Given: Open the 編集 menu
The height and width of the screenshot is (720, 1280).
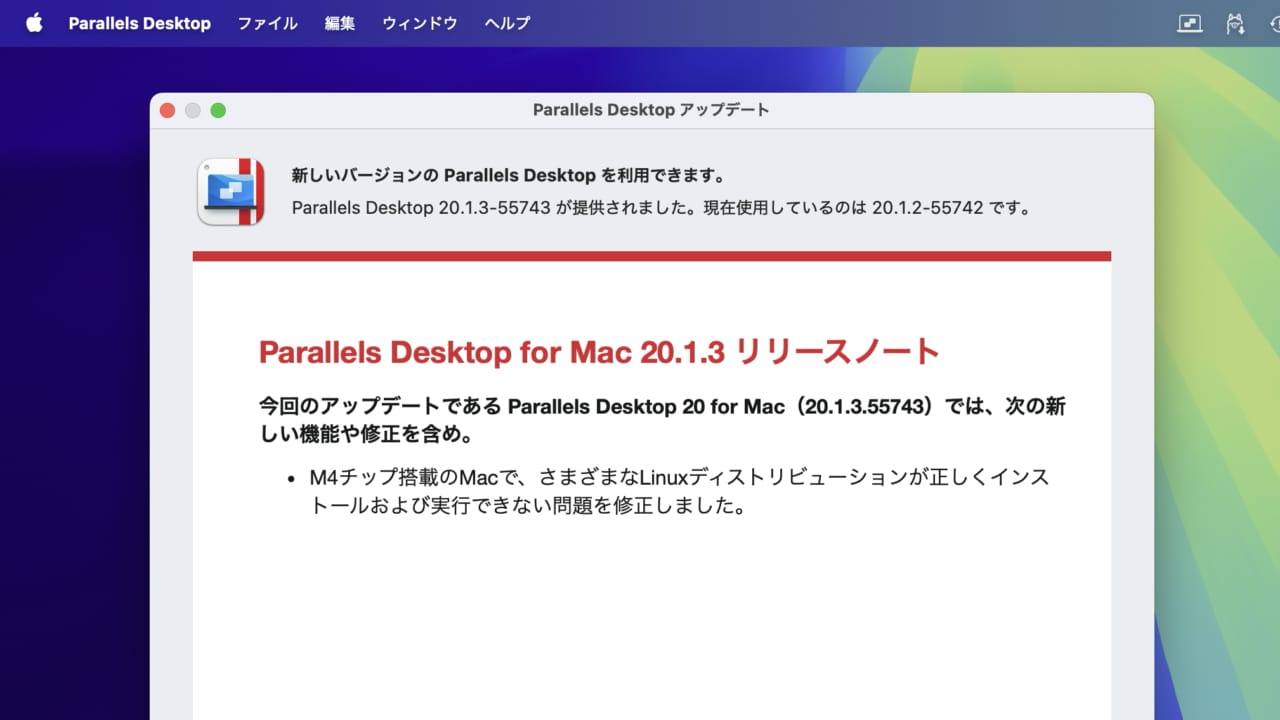Looking at the screenshot, I should pos(340,23).
